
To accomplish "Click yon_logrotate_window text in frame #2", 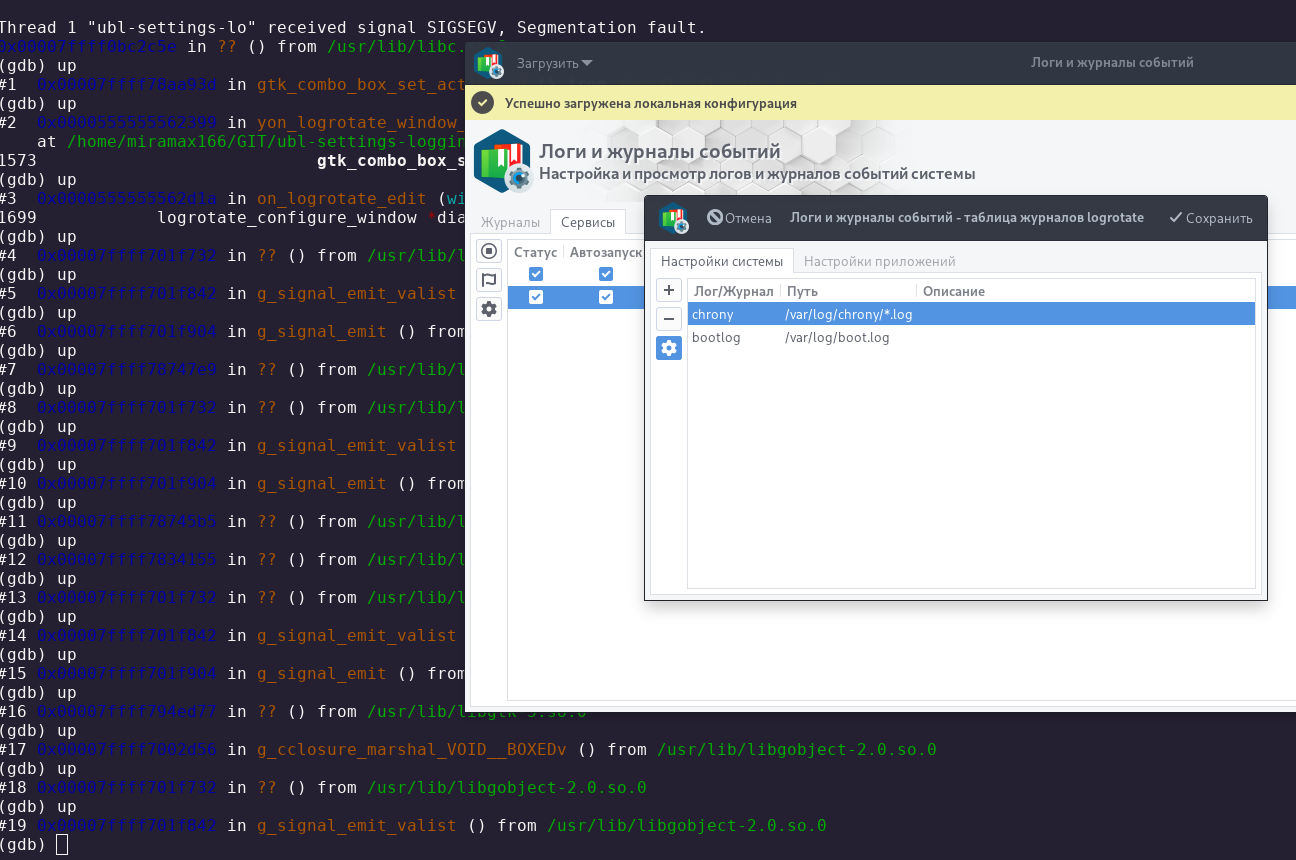I will click(x=361, y=122).
